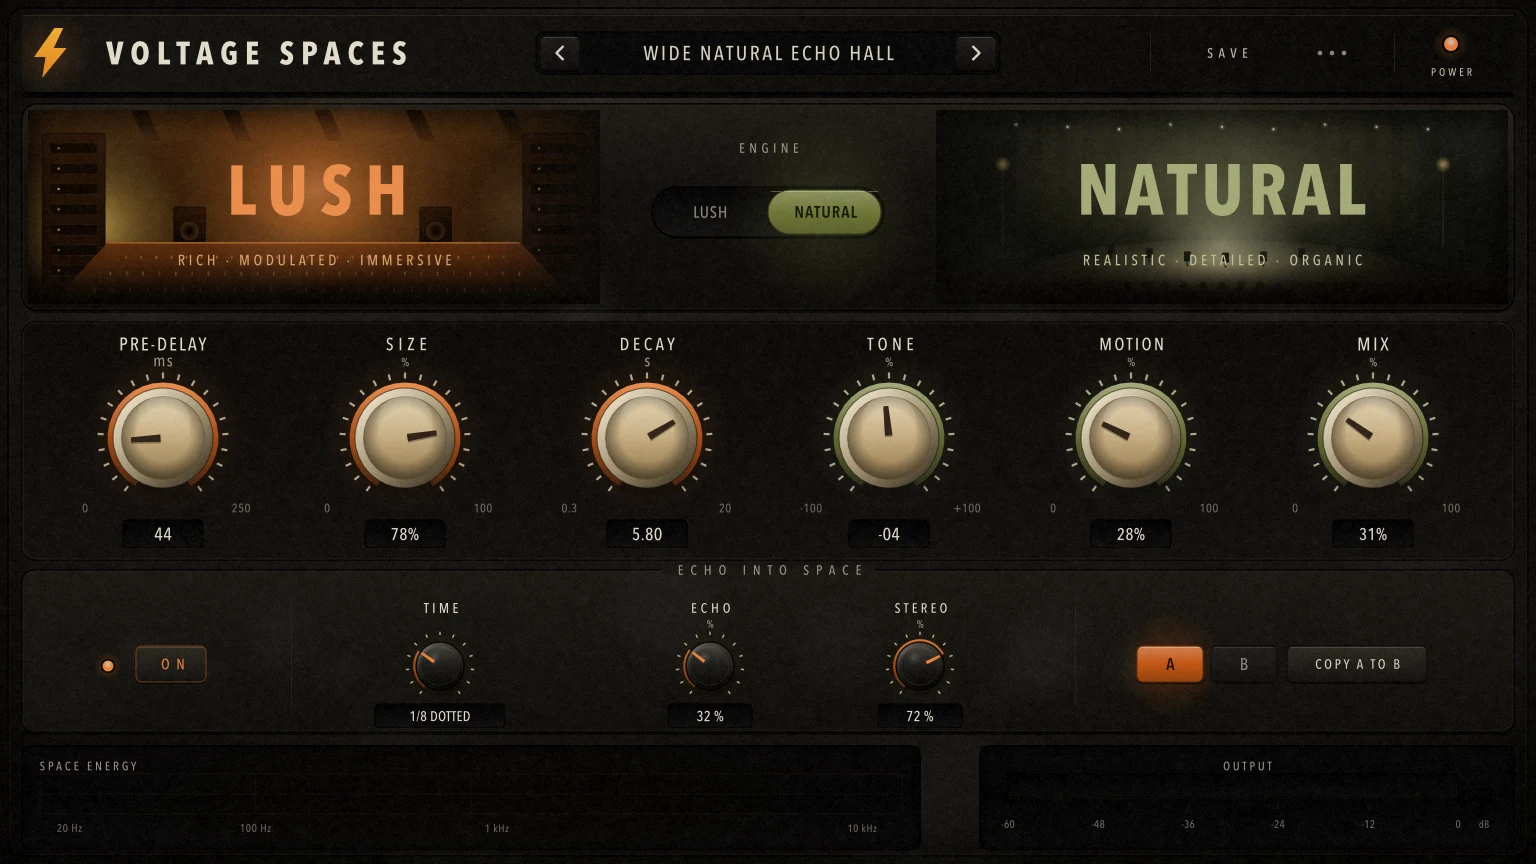Click the Pre-Delay value field 44
The image size is (1536, 864).
[x=163, y=534]
